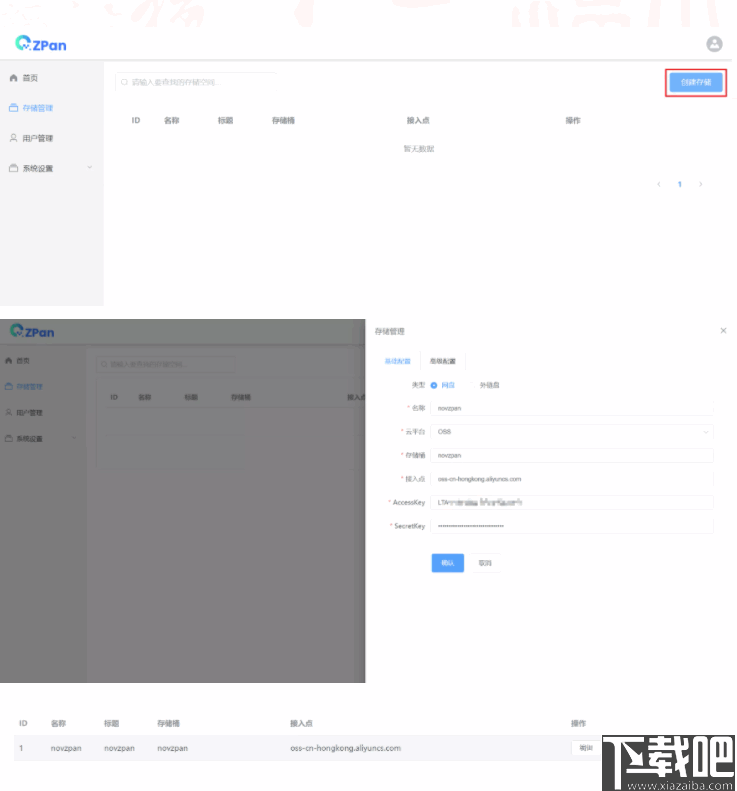Screen dimensions: 737x791
Task: Click the 接入点 column header in the empty table
Action: click(418, 121)
